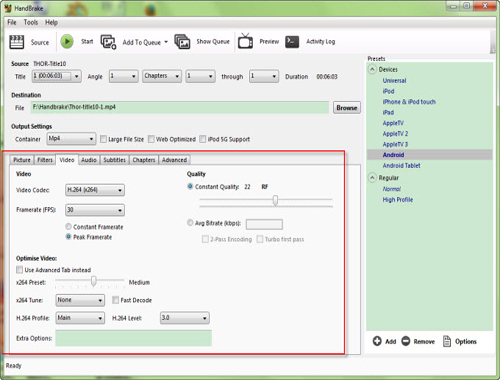The width and height of the screenshot is (500, 380).
Task: Click the x264 Preset slider handle
Action: click(x=94, y=281)
